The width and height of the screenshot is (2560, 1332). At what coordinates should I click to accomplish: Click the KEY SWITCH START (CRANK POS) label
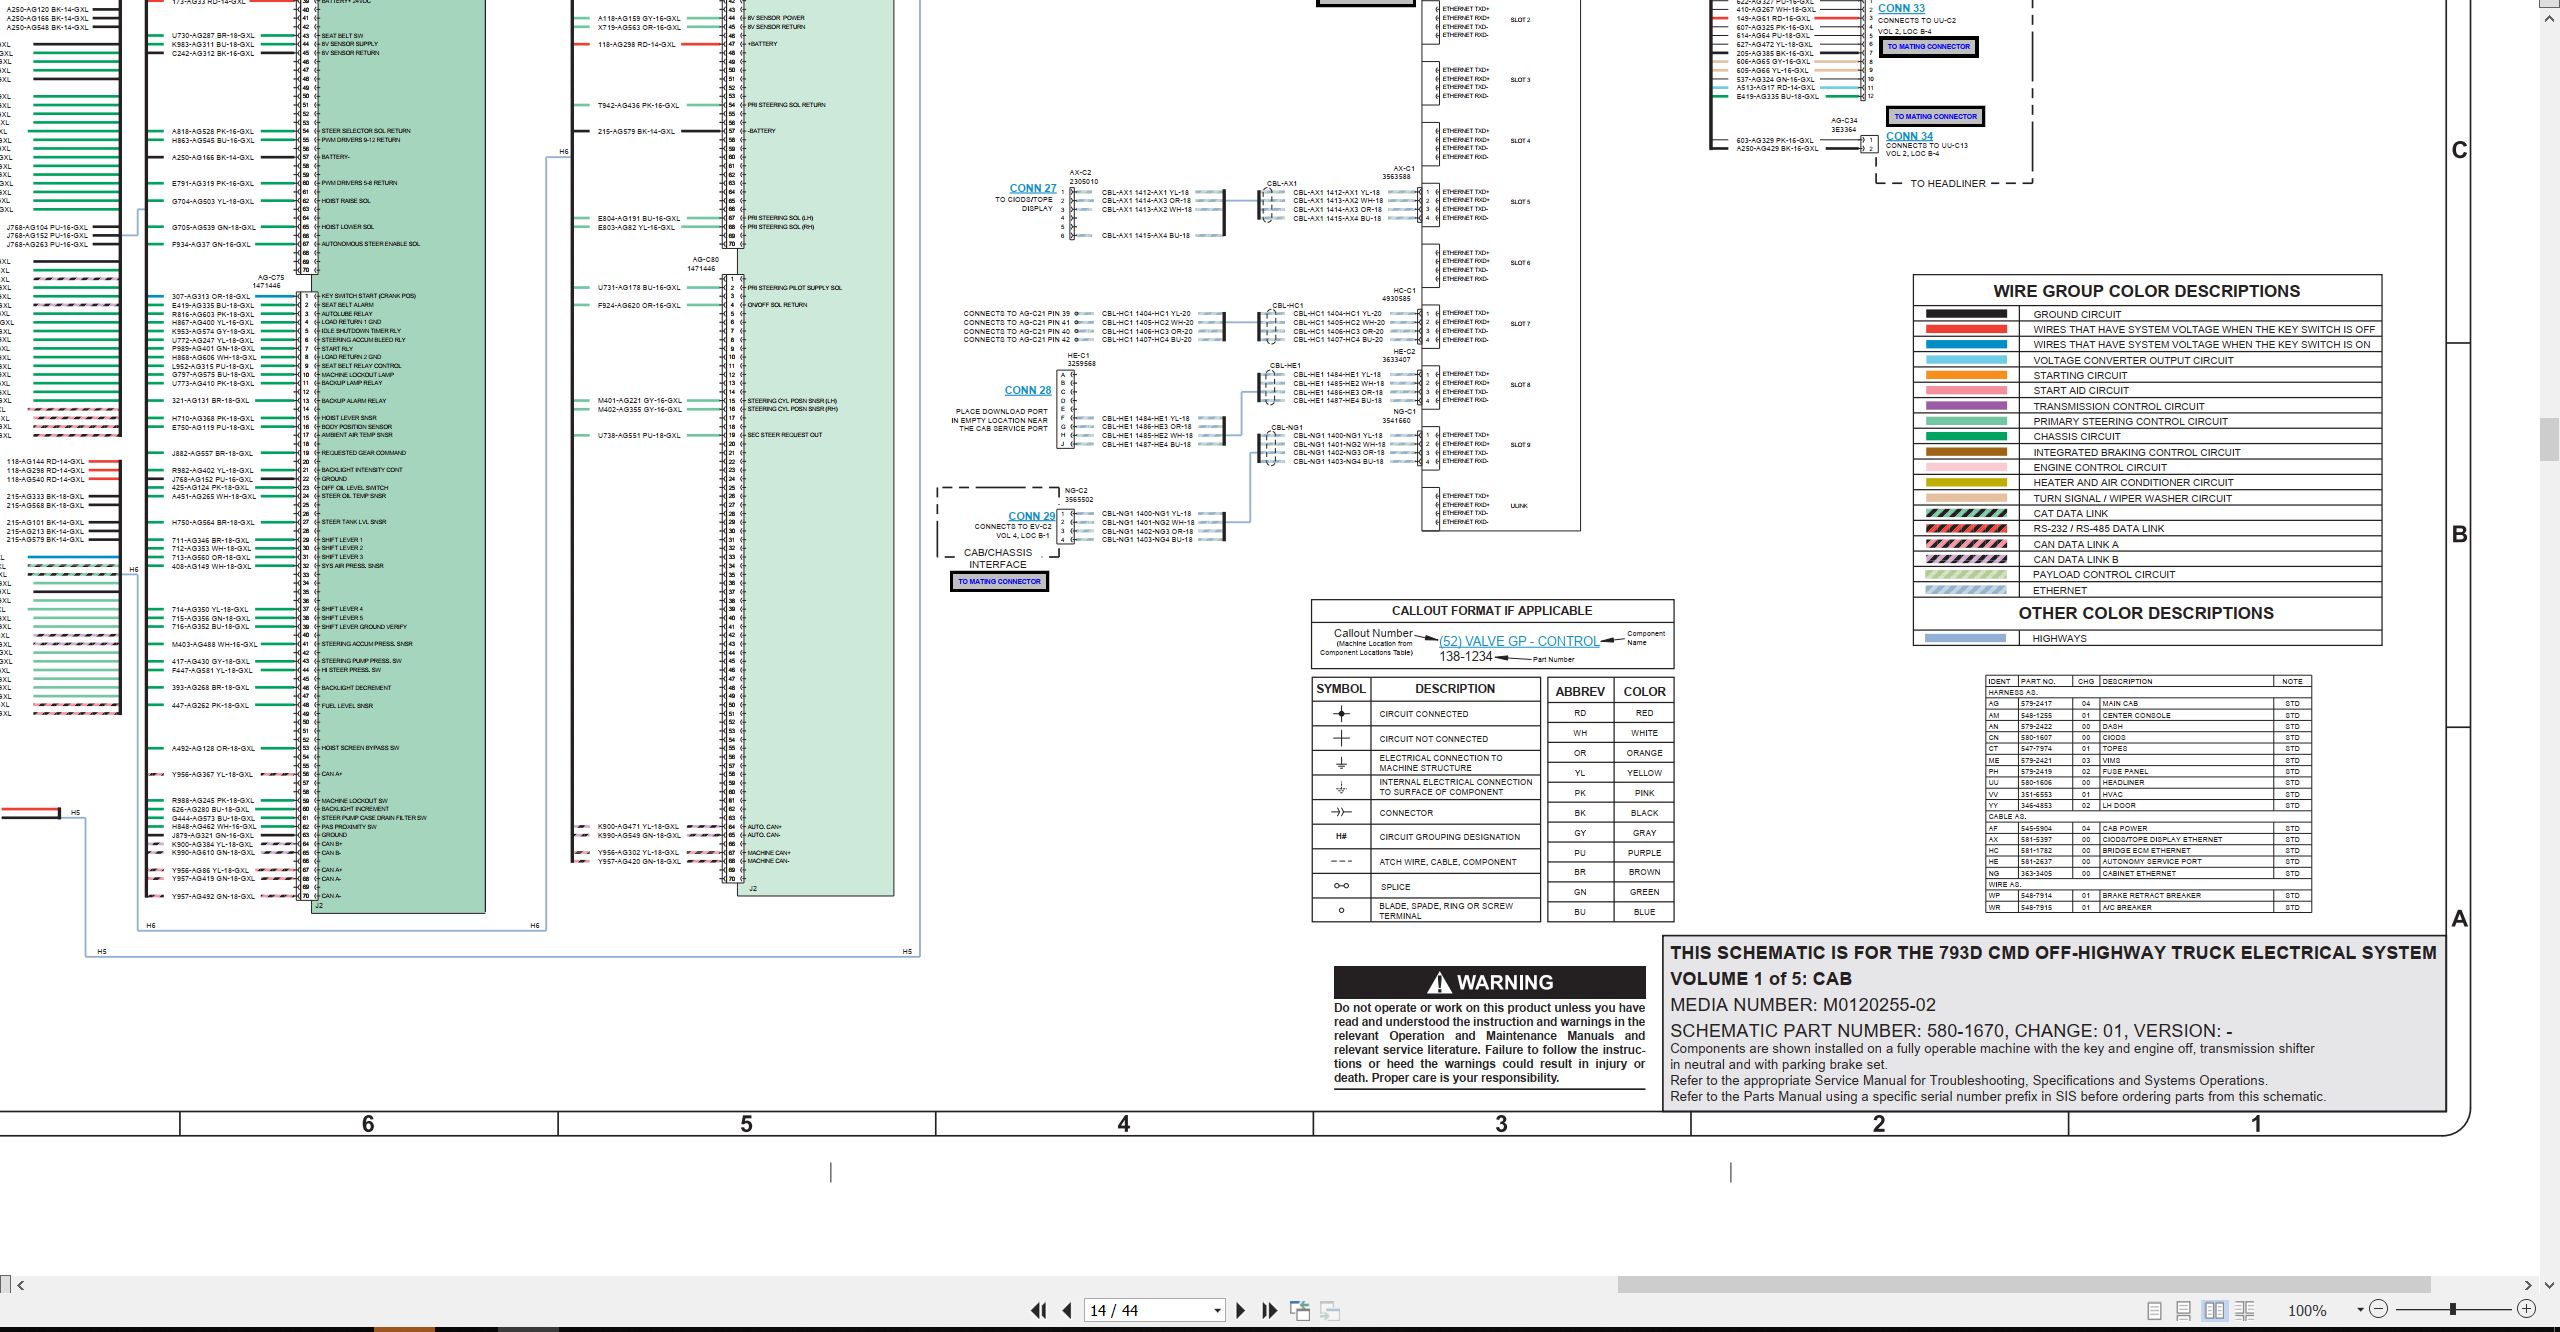368,296
